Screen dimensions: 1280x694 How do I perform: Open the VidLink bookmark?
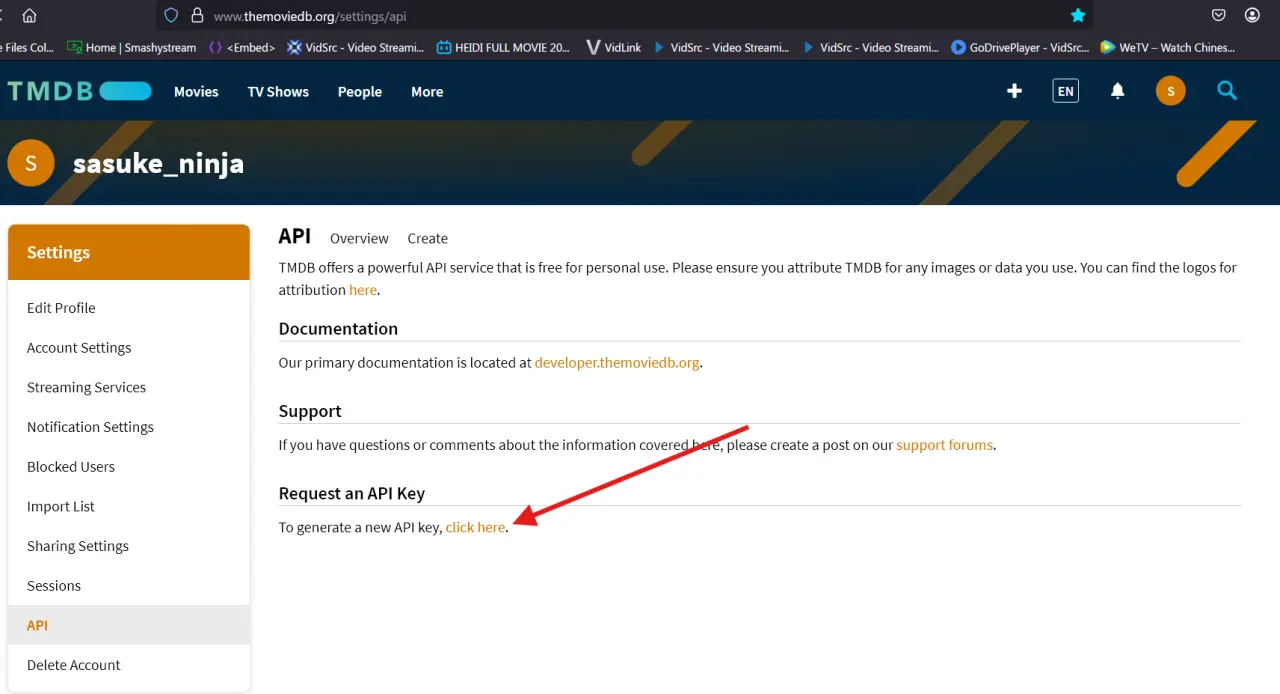pyautogui.click(x=613, y=47)
